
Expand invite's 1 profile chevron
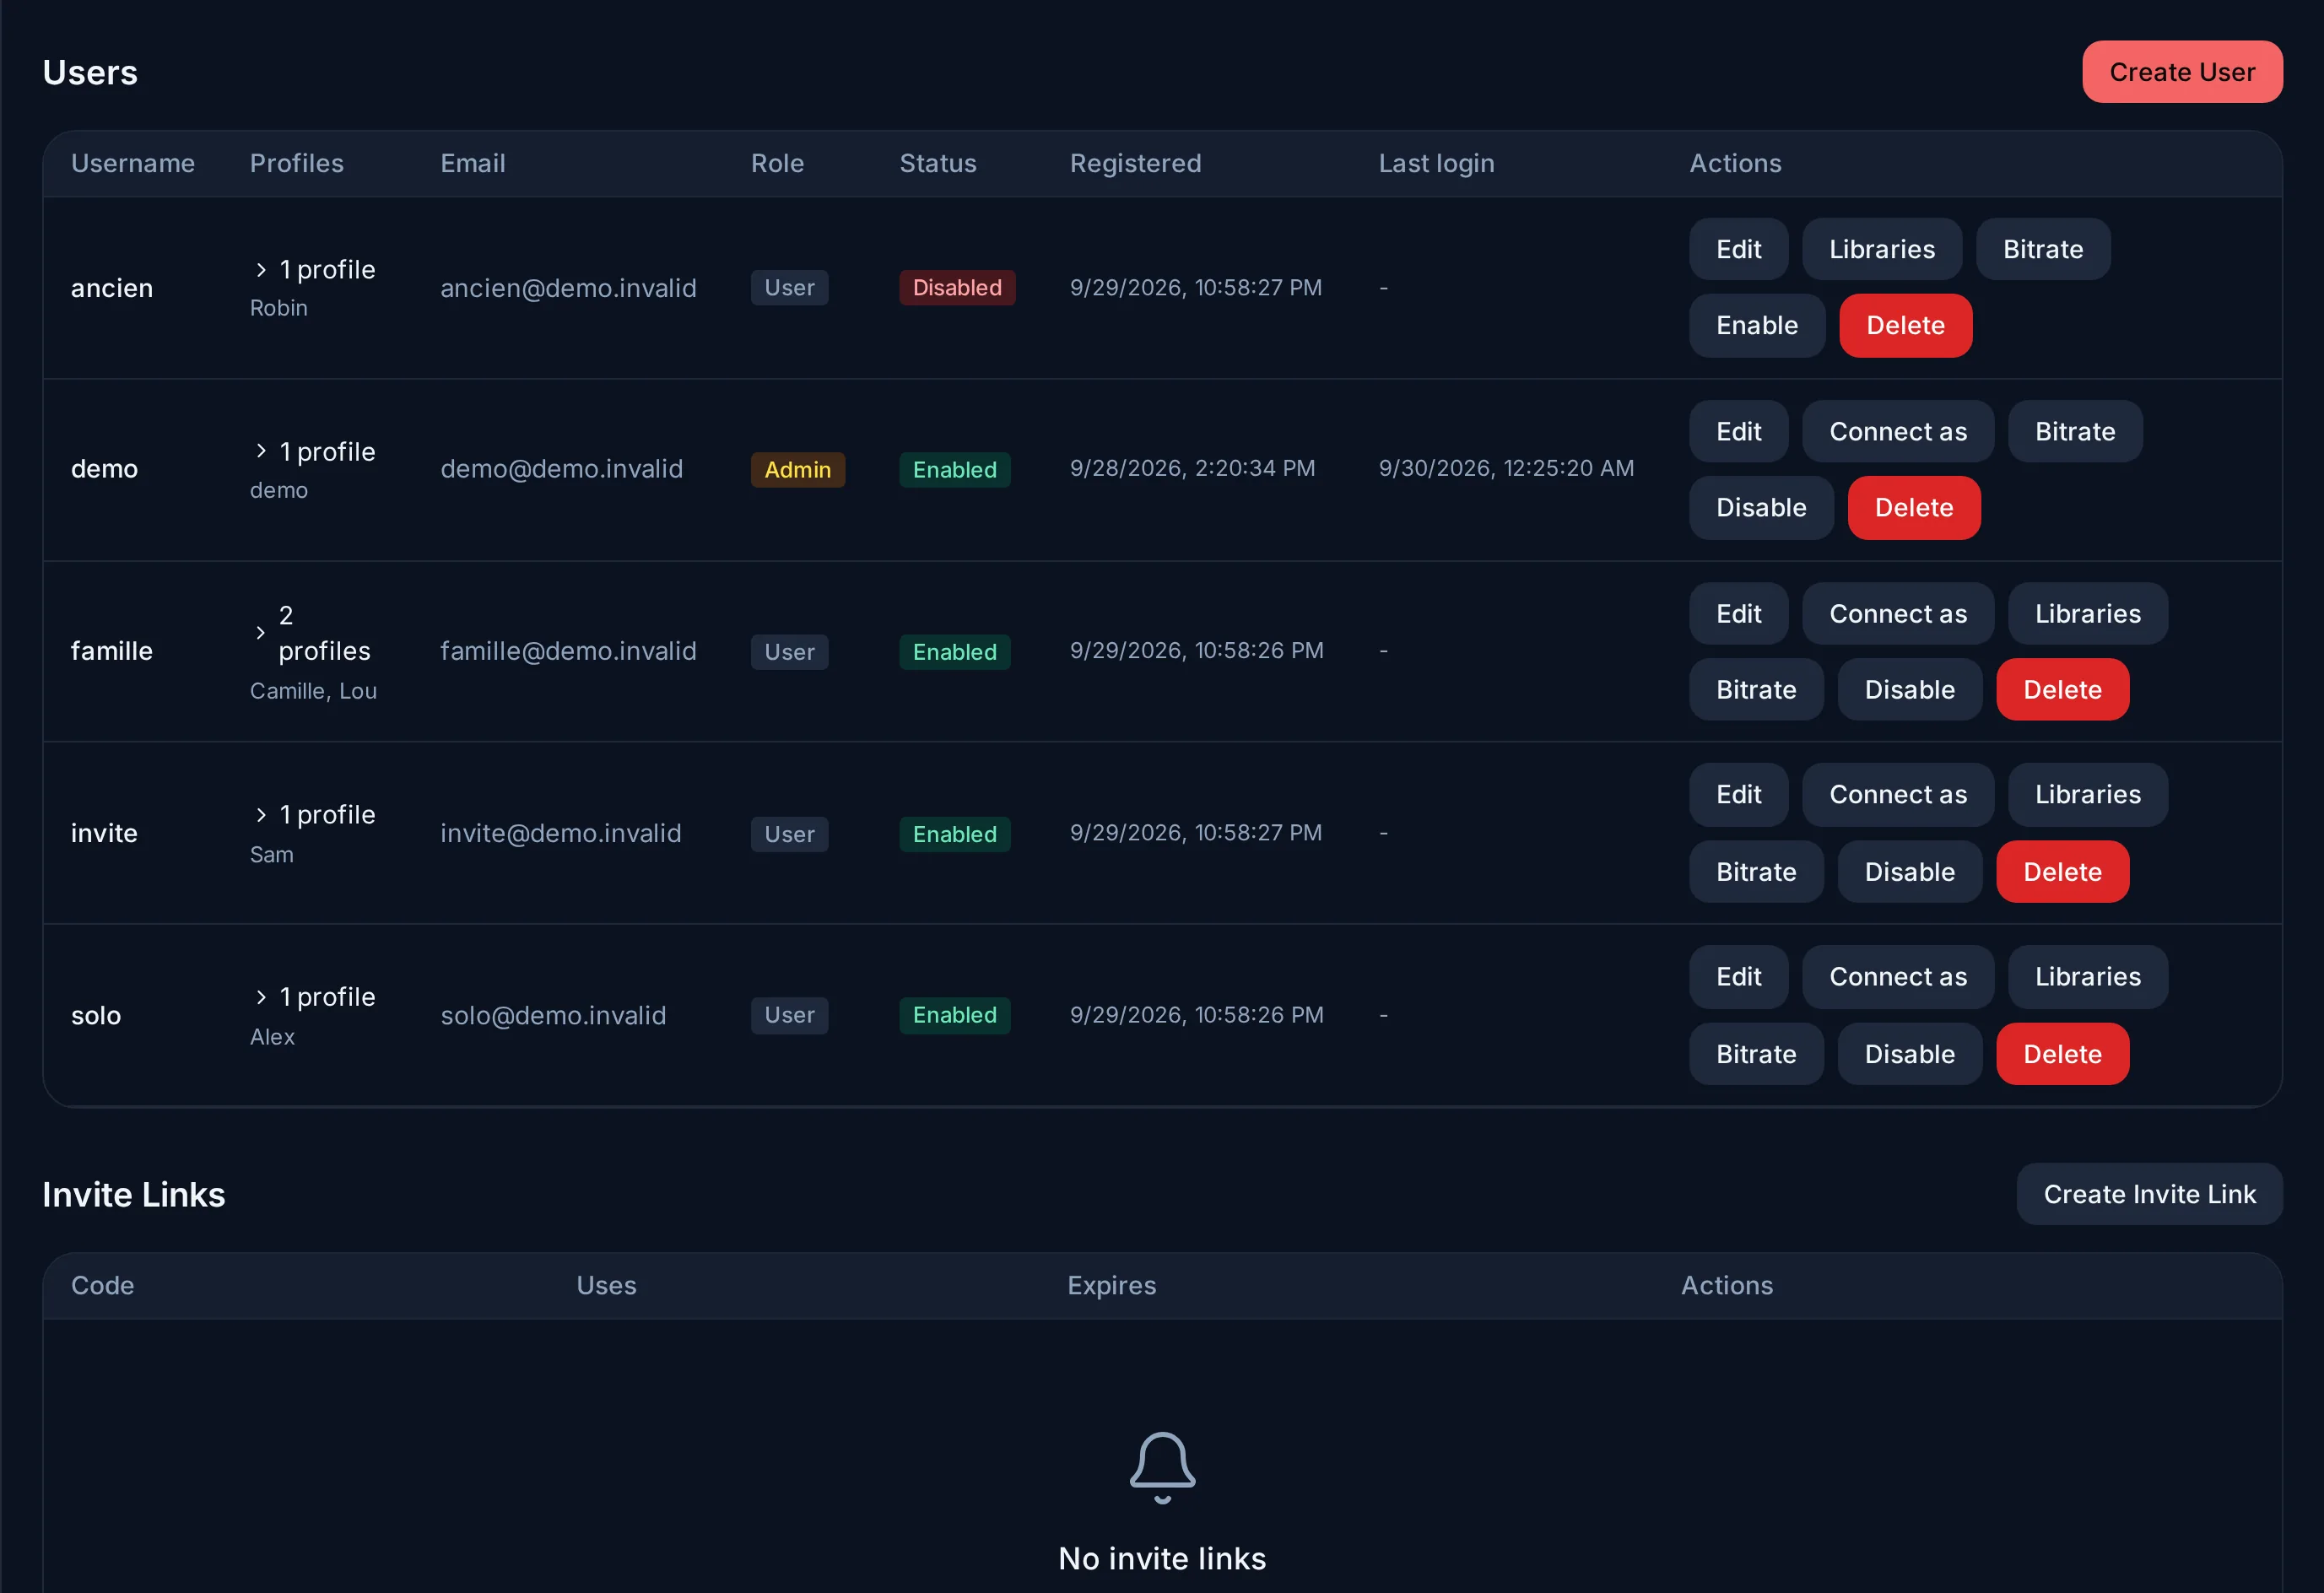point(261,815)
